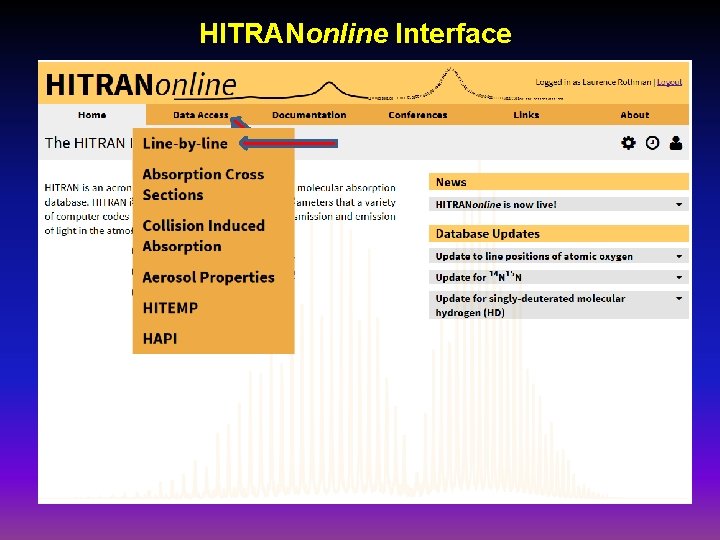
Task: Expand the singly-deuterated hydrogen update arrow
Action: [x=679, y=298]
